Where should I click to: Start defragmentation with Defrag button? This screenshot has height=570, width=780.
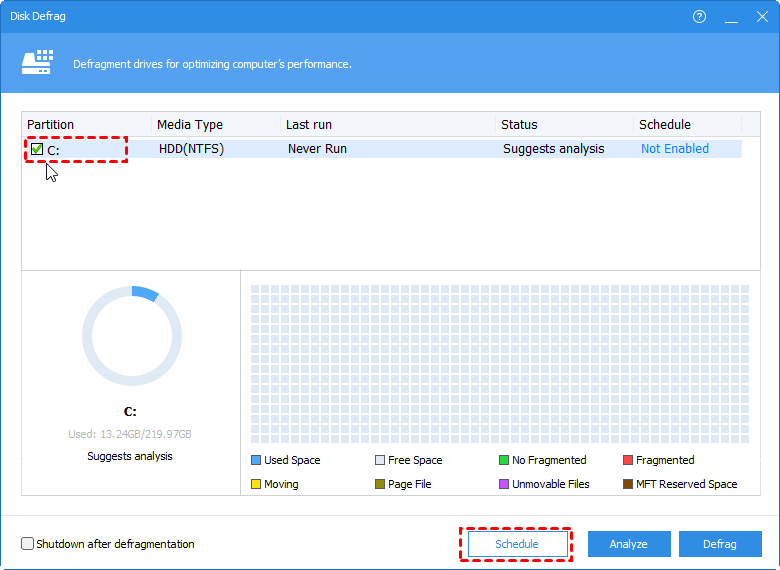tap(719, 544)
